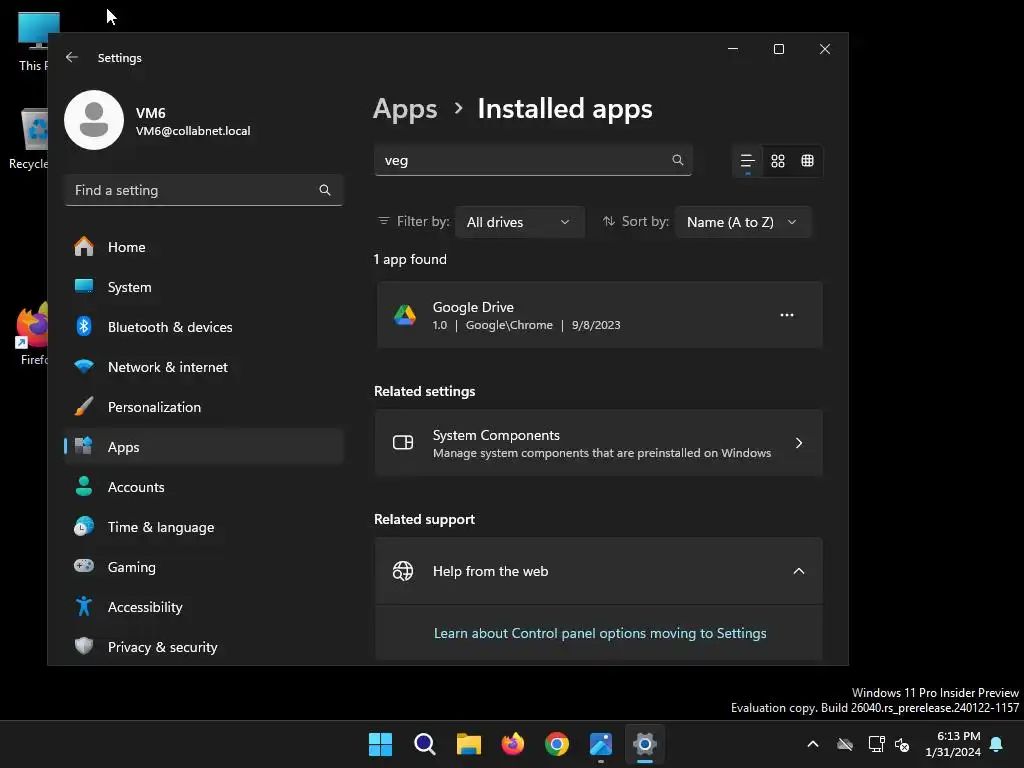Click the Personalization brush icon
Screen dimensions: 1024x768
pyautogui.click(x=84, y=406)
